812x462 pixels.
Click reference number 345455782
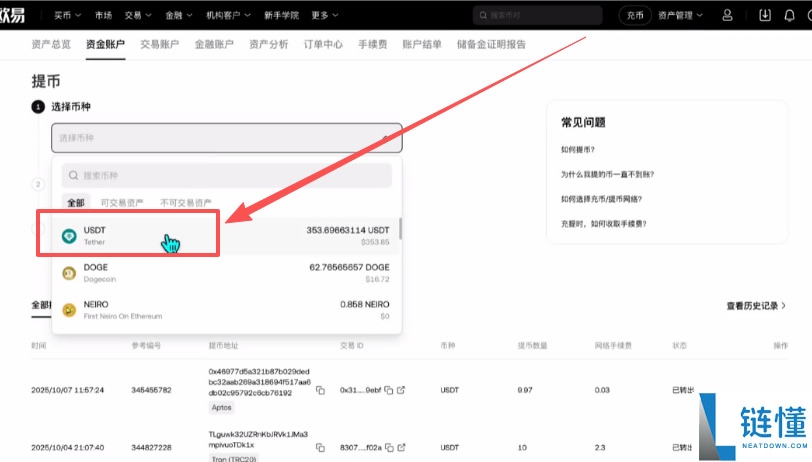[151, 390]
